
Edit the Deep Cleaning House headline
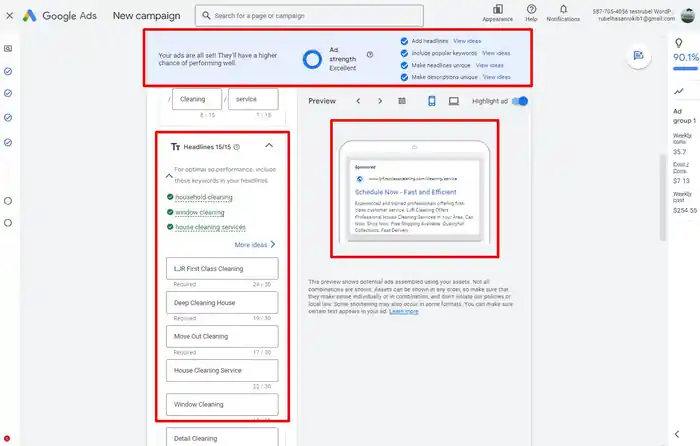[222, 303]
